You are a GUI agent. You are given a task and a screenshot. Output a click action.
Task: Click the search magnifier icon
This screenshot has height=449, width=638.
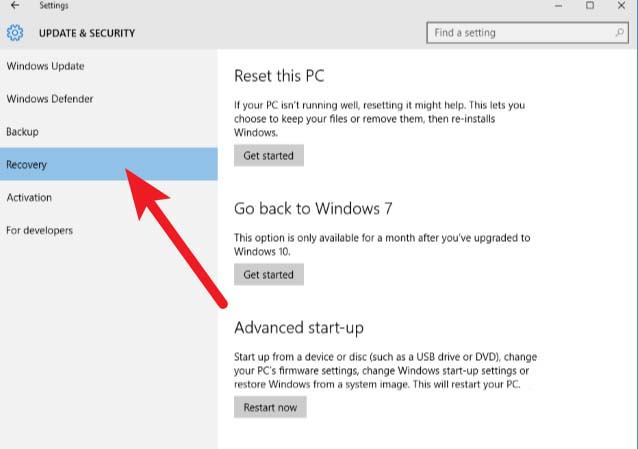(x=620, y=33)
